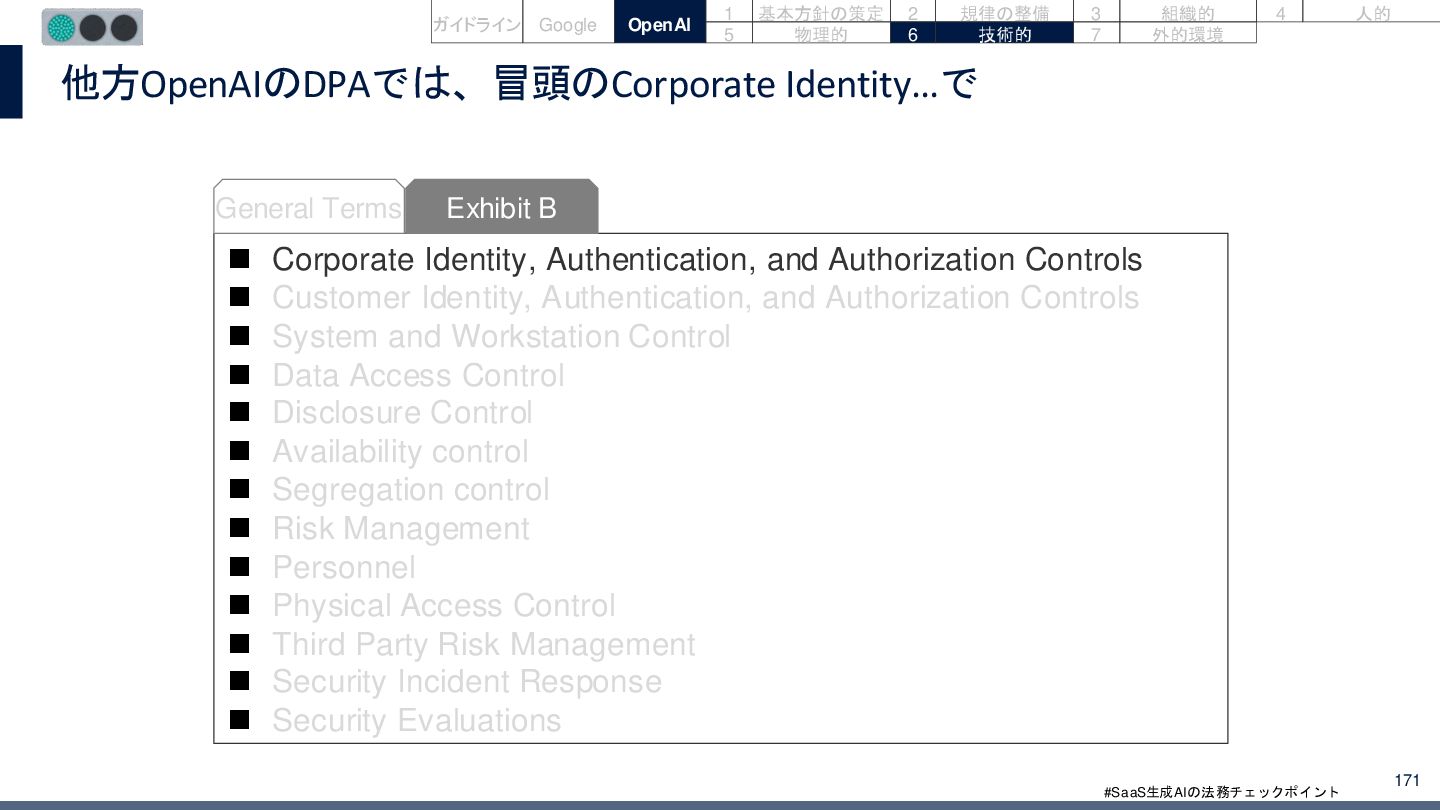Select the System and Workstation Control item
The height and width of the screenshot is (810, 1440).
pos(501,336)
